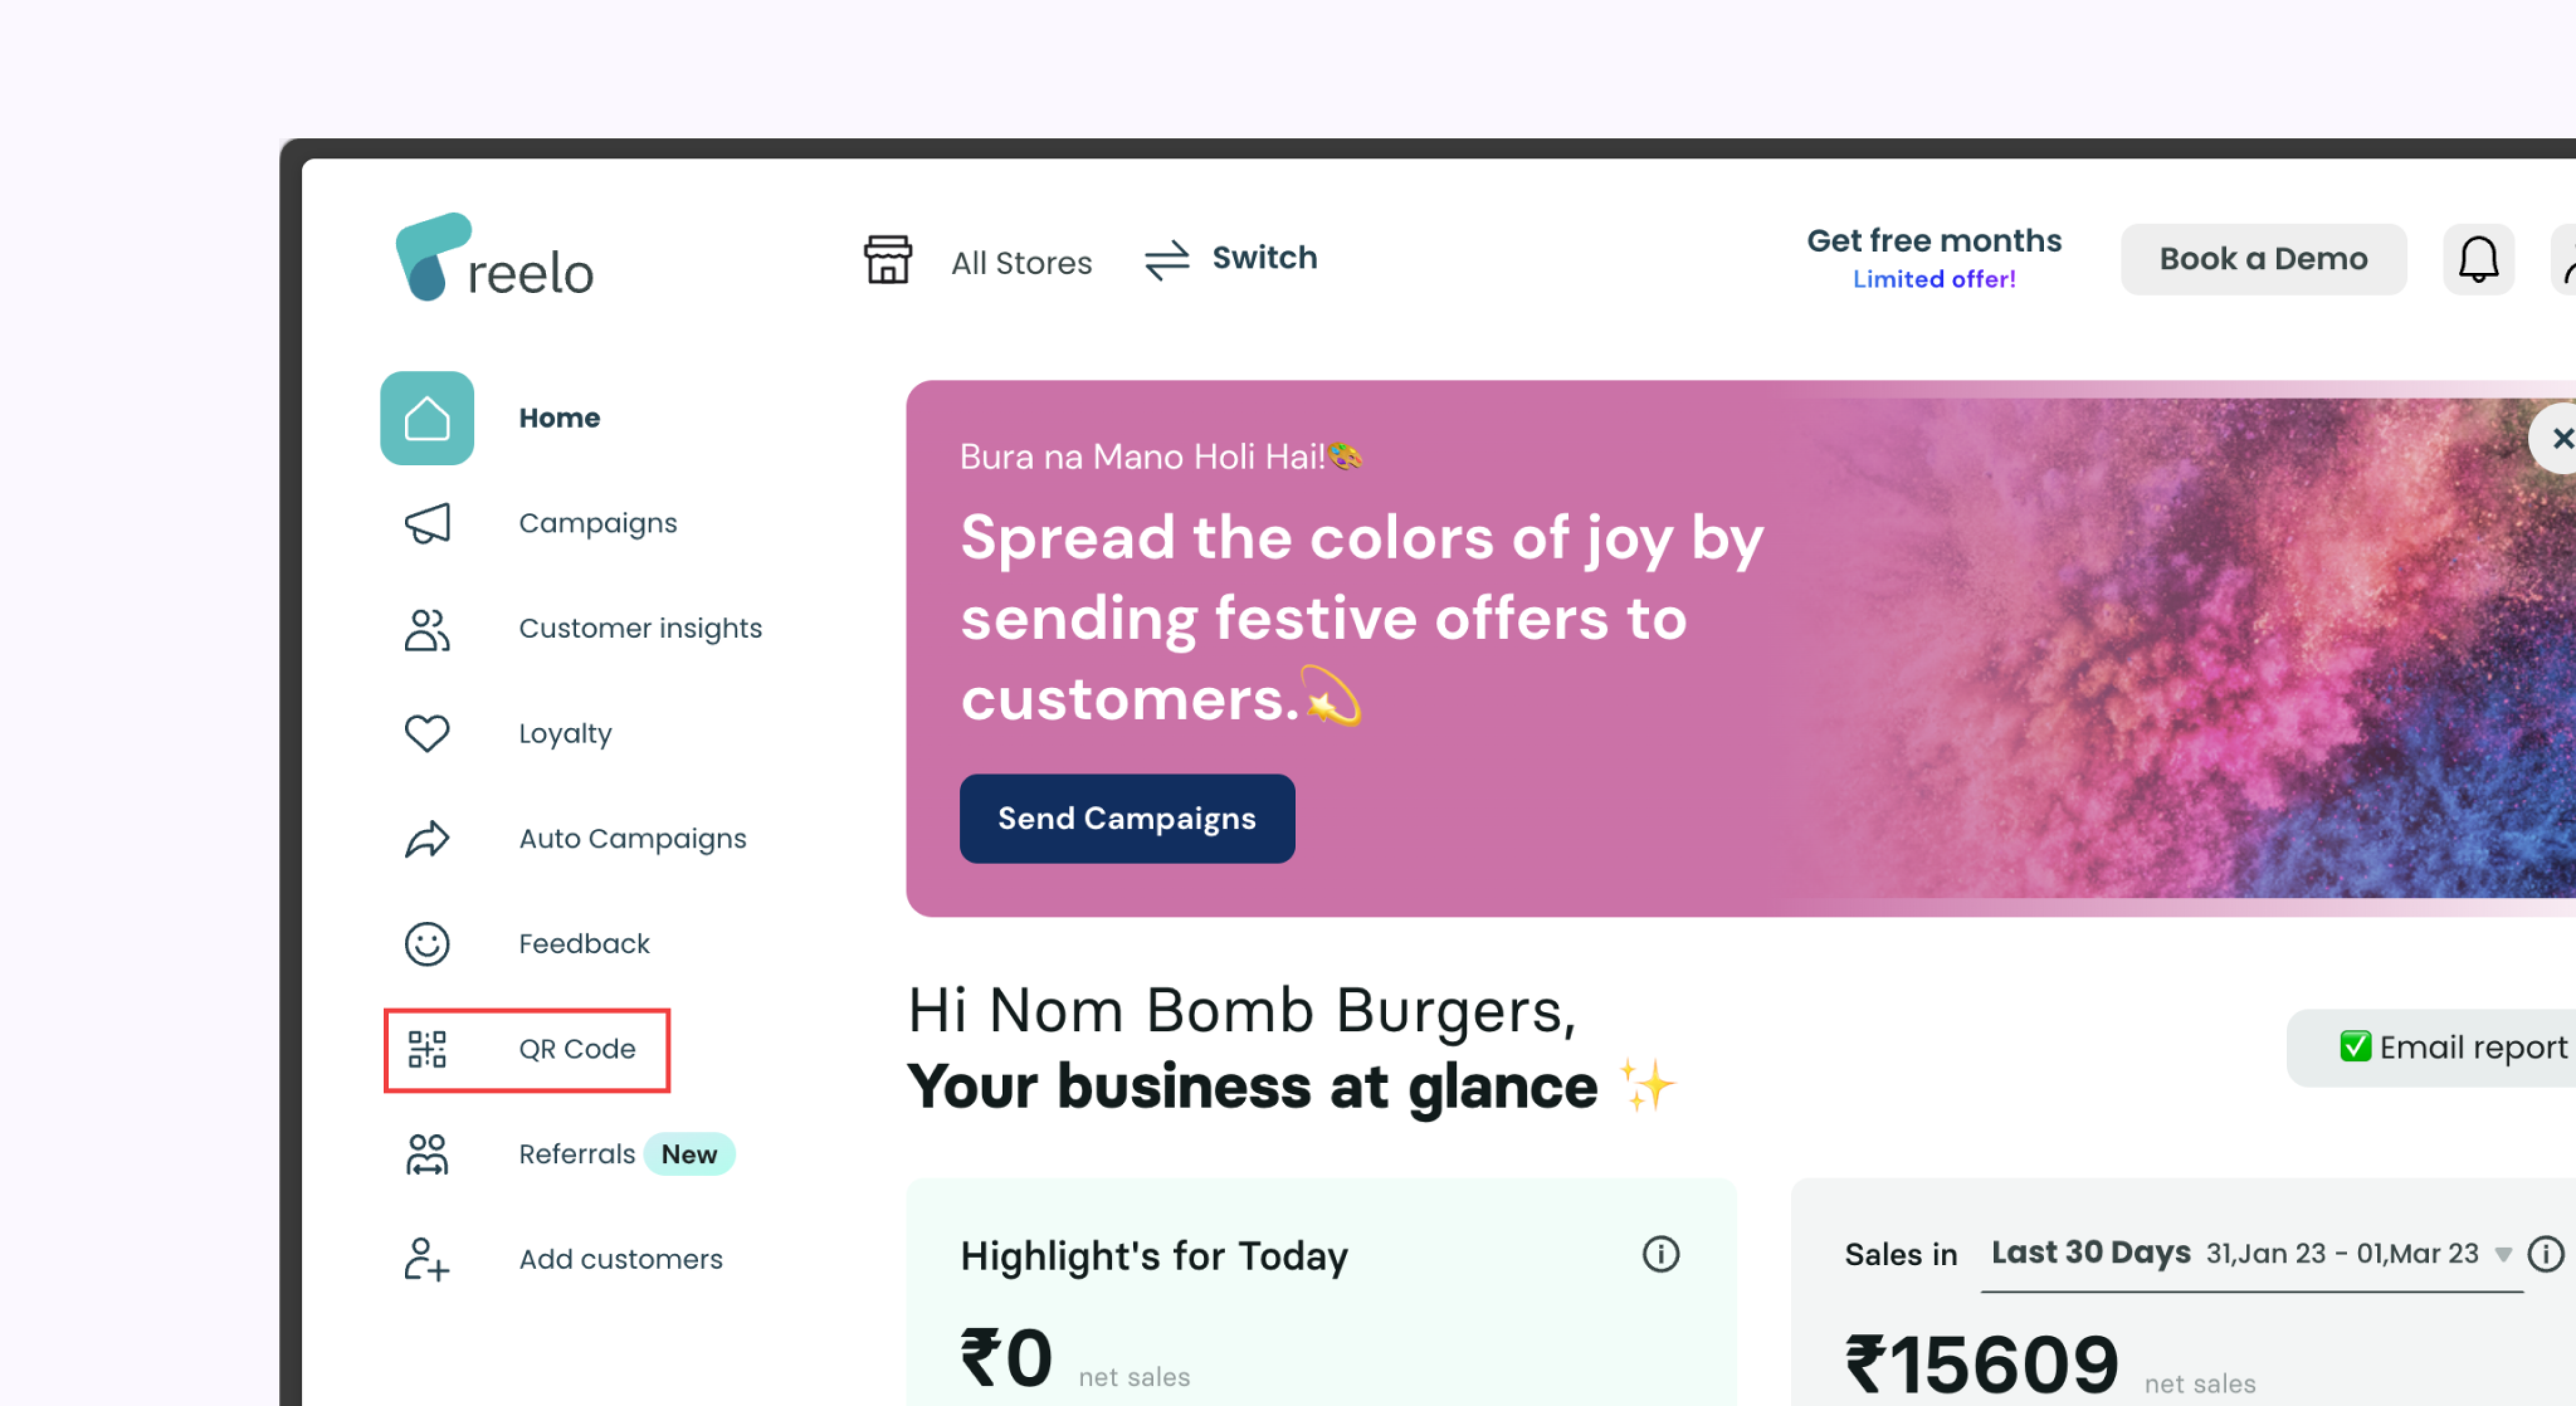The height and width of the screenshot is (1406, 2576).
Task: Click Switch to change stores
Action: [x=1231, y=259]
